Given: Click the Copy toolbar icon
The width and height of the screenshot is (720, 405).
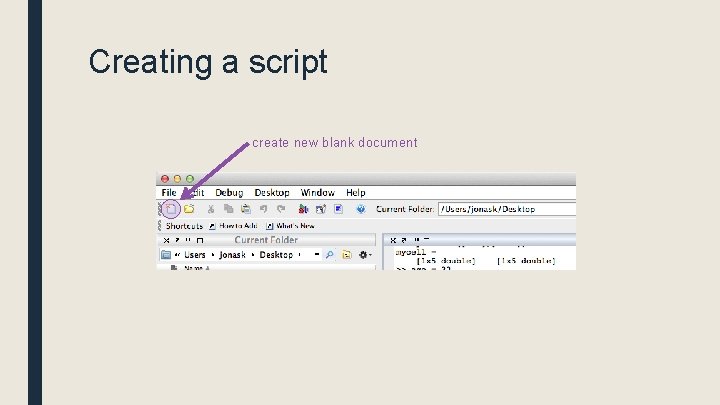Looking at the screenshot, I should (228, 209).
